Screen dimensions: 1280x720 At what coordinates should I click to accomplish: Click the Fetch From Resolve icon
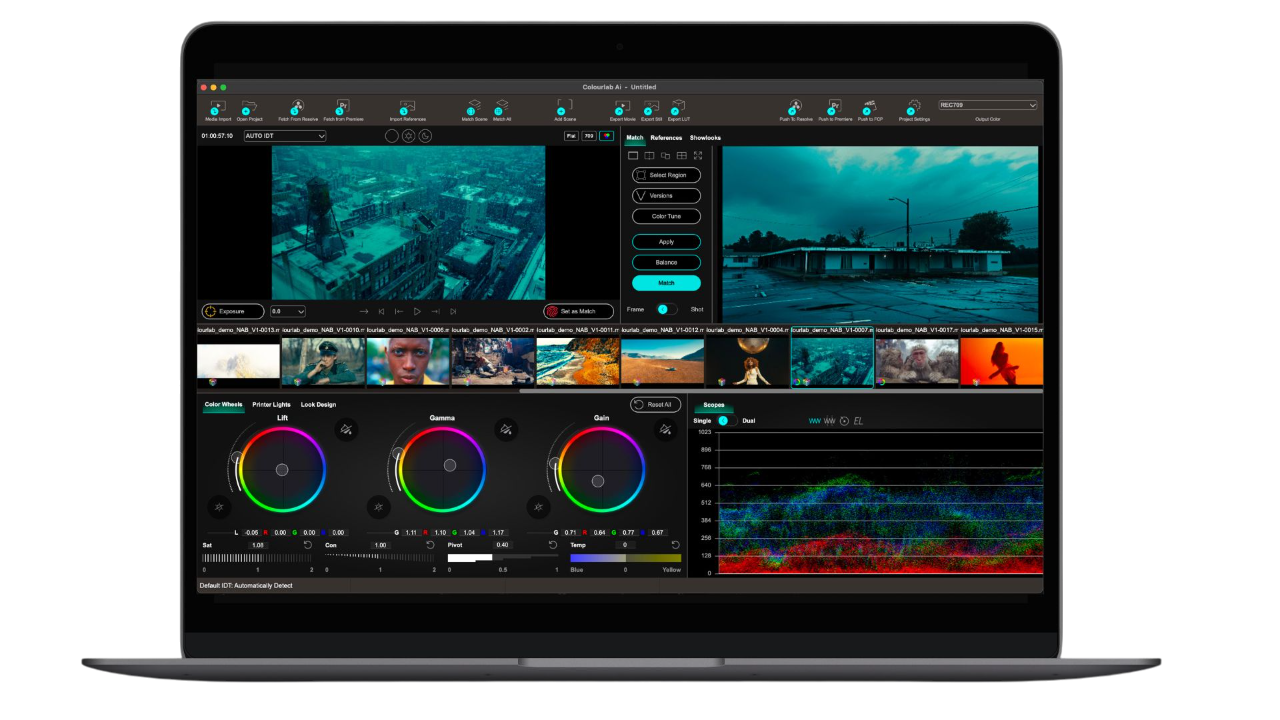[297, 107]
